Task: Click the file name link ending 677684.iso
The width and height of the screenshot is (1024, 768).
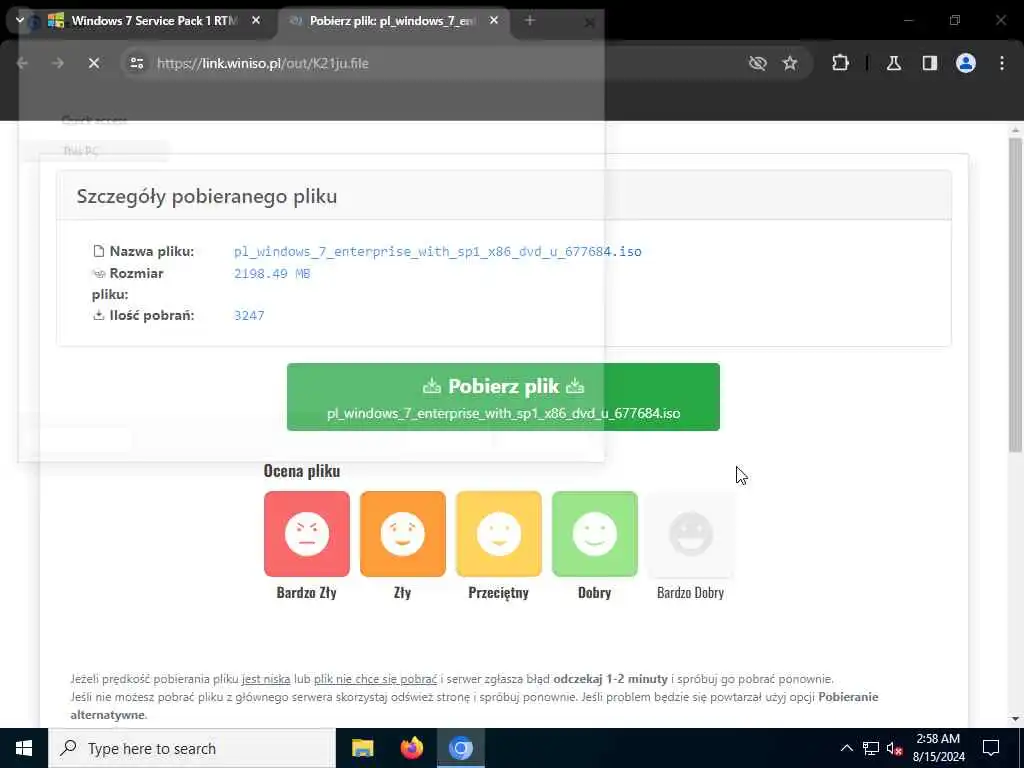Action: (x=438, y=251)
